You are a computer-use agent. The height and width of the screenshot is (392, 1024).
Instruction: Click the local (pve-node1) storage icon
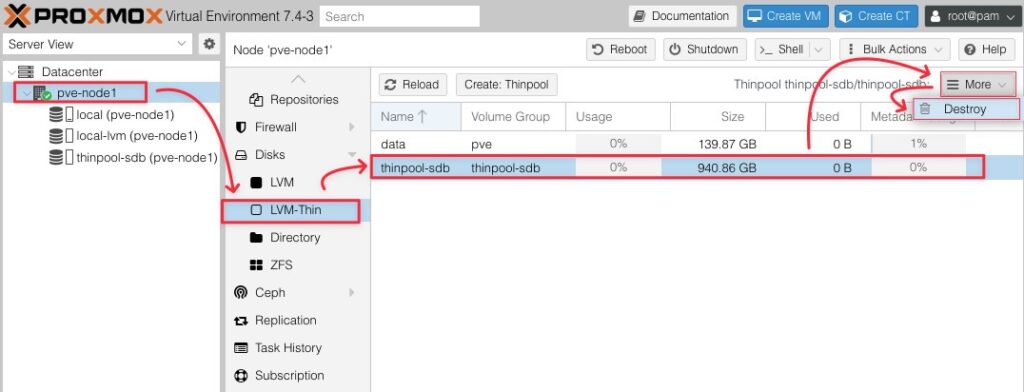(61, 115)
